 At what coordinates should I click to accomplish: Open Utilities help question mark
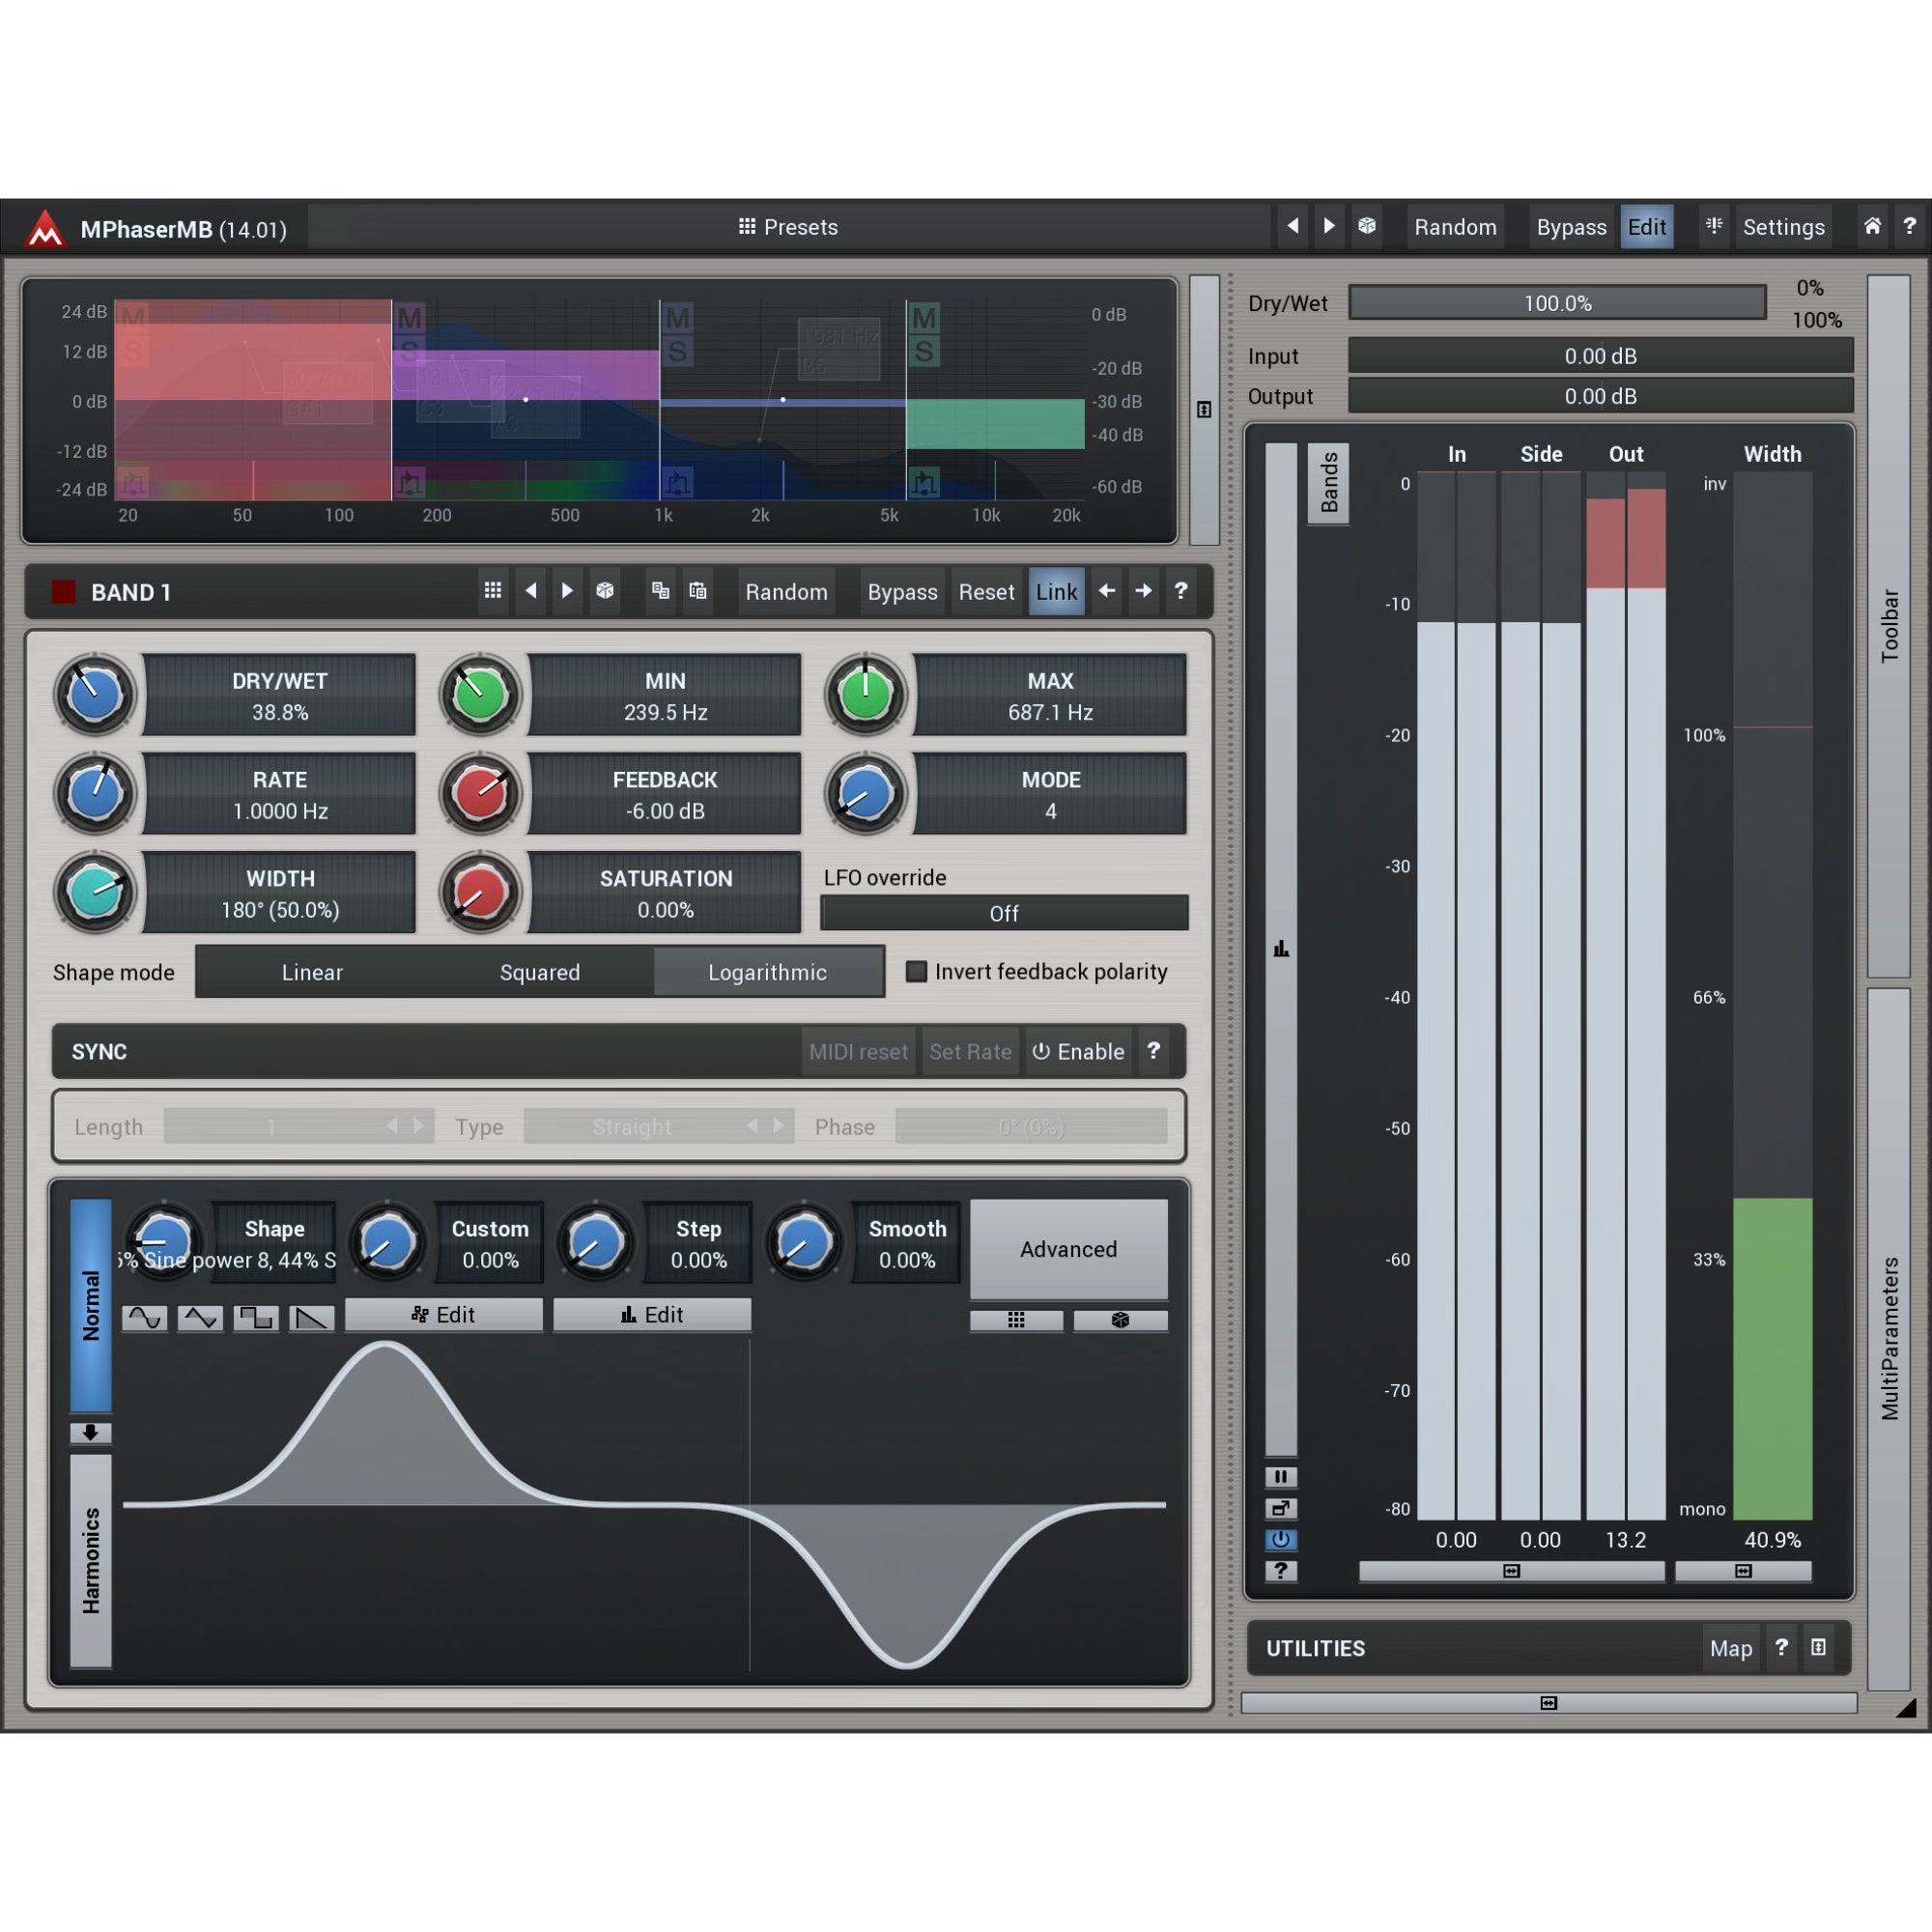tap(1781, 1647)
